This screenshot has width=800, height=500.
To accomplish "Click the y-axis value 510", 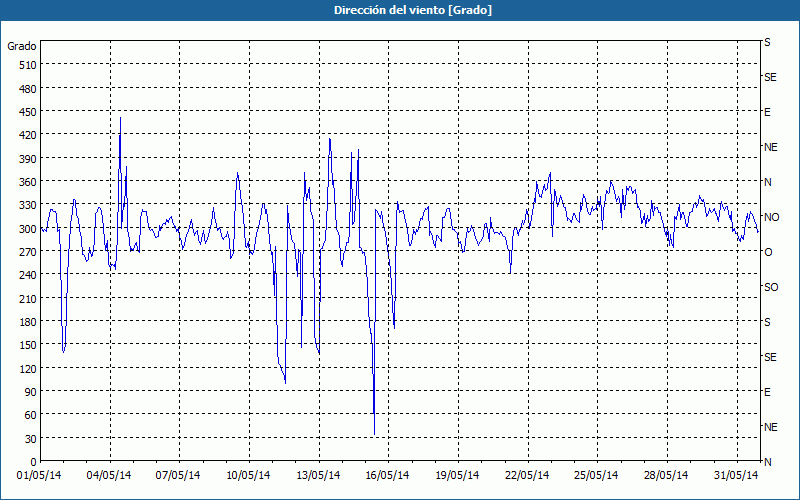I will (28, 65).
